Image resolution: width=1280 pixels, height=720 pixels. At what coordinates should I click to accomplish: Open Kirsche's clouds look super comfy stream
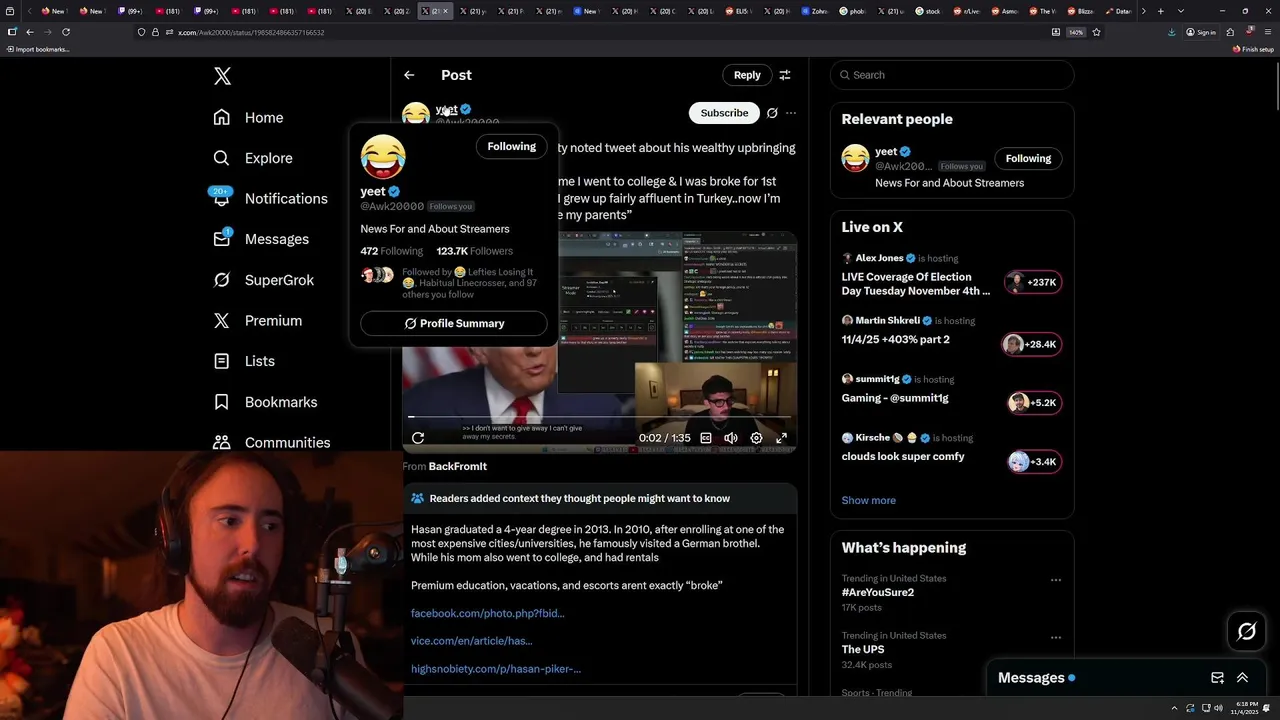coord(903,456)
